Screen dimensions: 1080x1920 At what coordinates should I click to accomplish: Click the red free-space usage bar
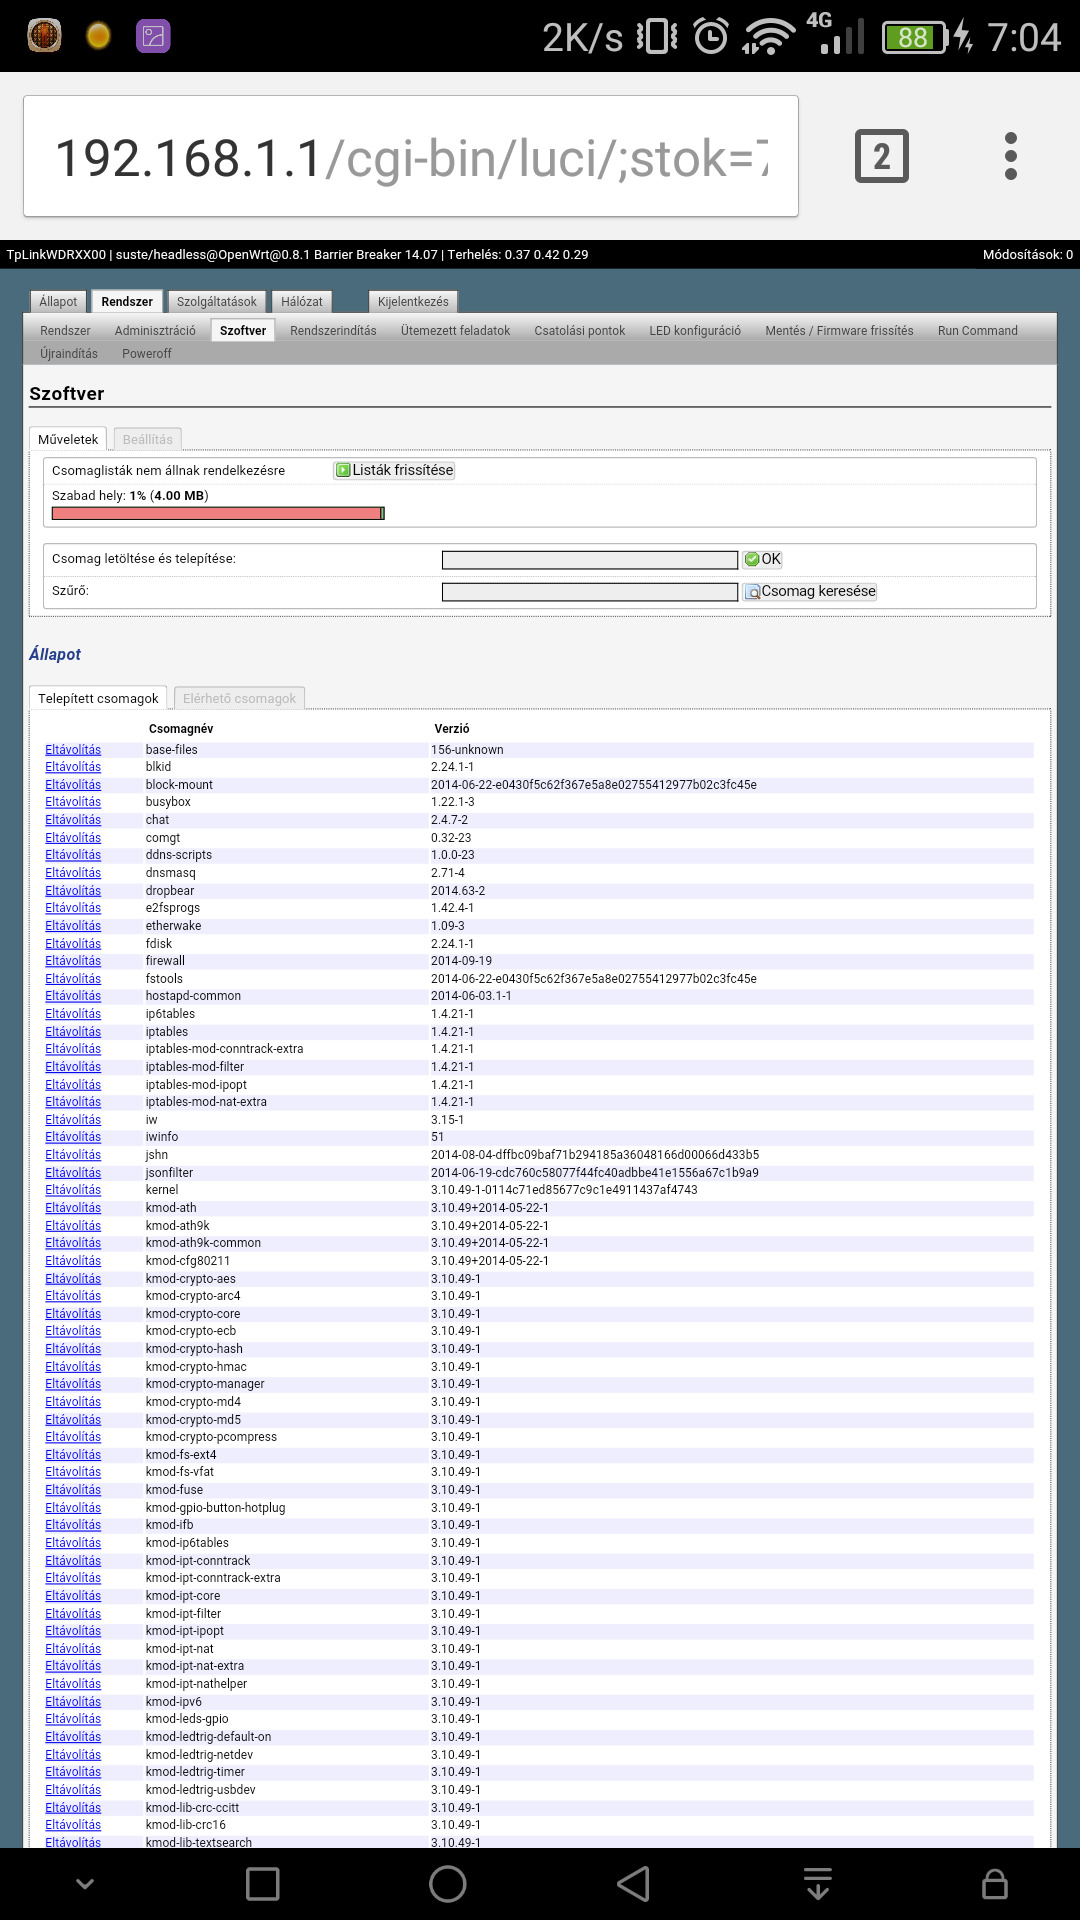pyautogui.click(x=218, y=514)
